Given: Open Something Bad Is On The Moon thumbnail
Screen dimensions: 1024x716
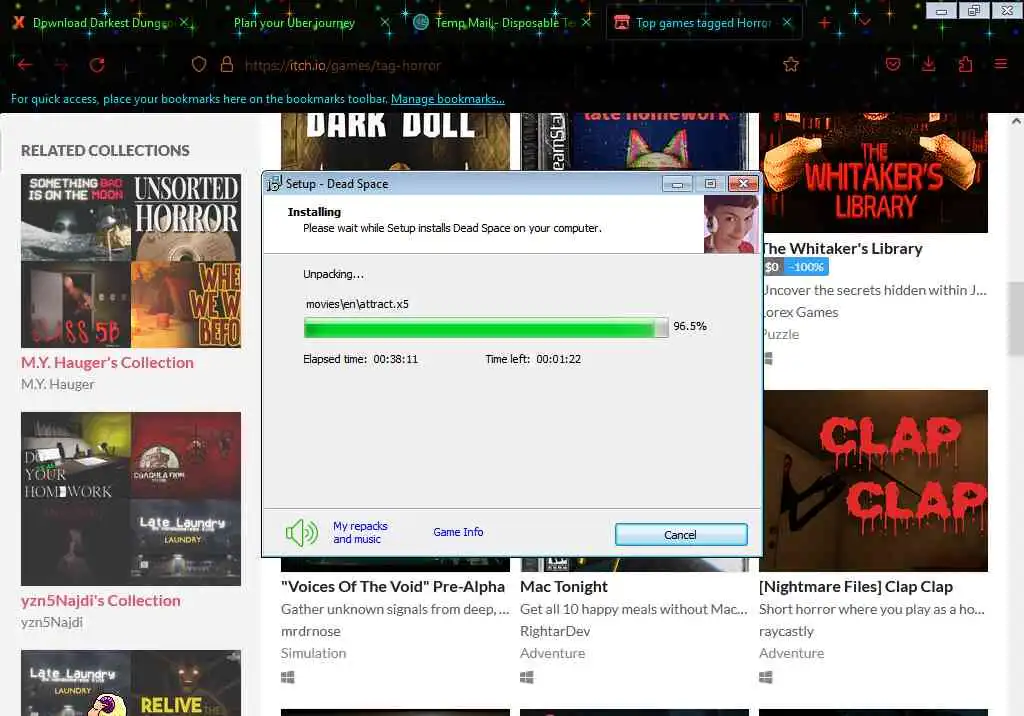Looking at the screenshot, I should point(76,217).
